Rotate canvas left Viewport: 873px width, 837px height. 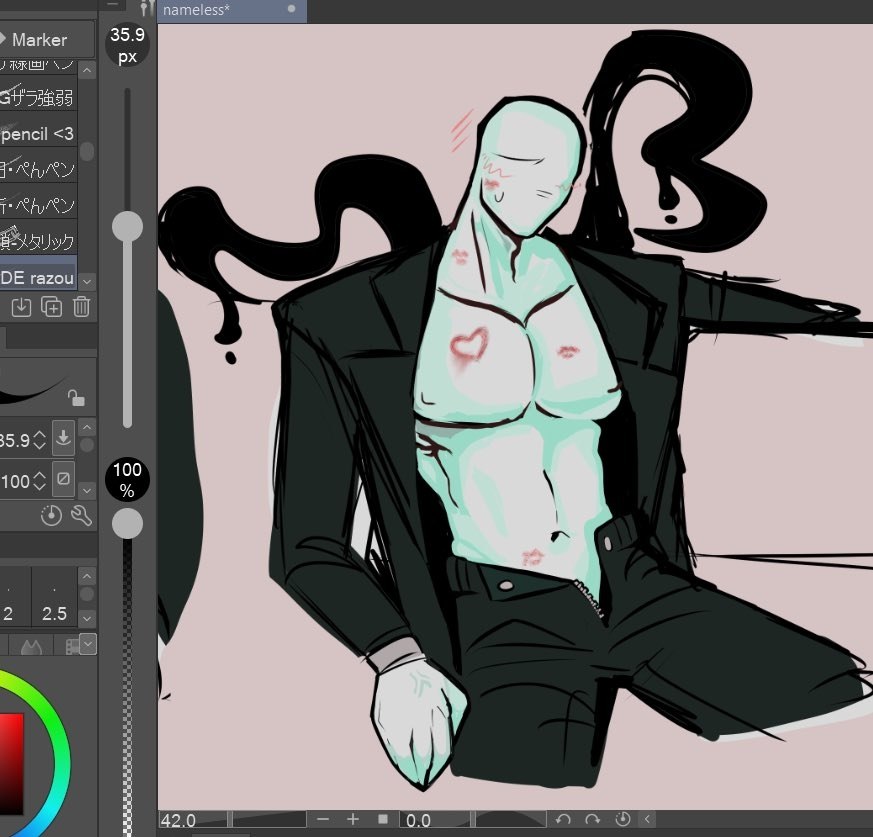click(563, 819)
